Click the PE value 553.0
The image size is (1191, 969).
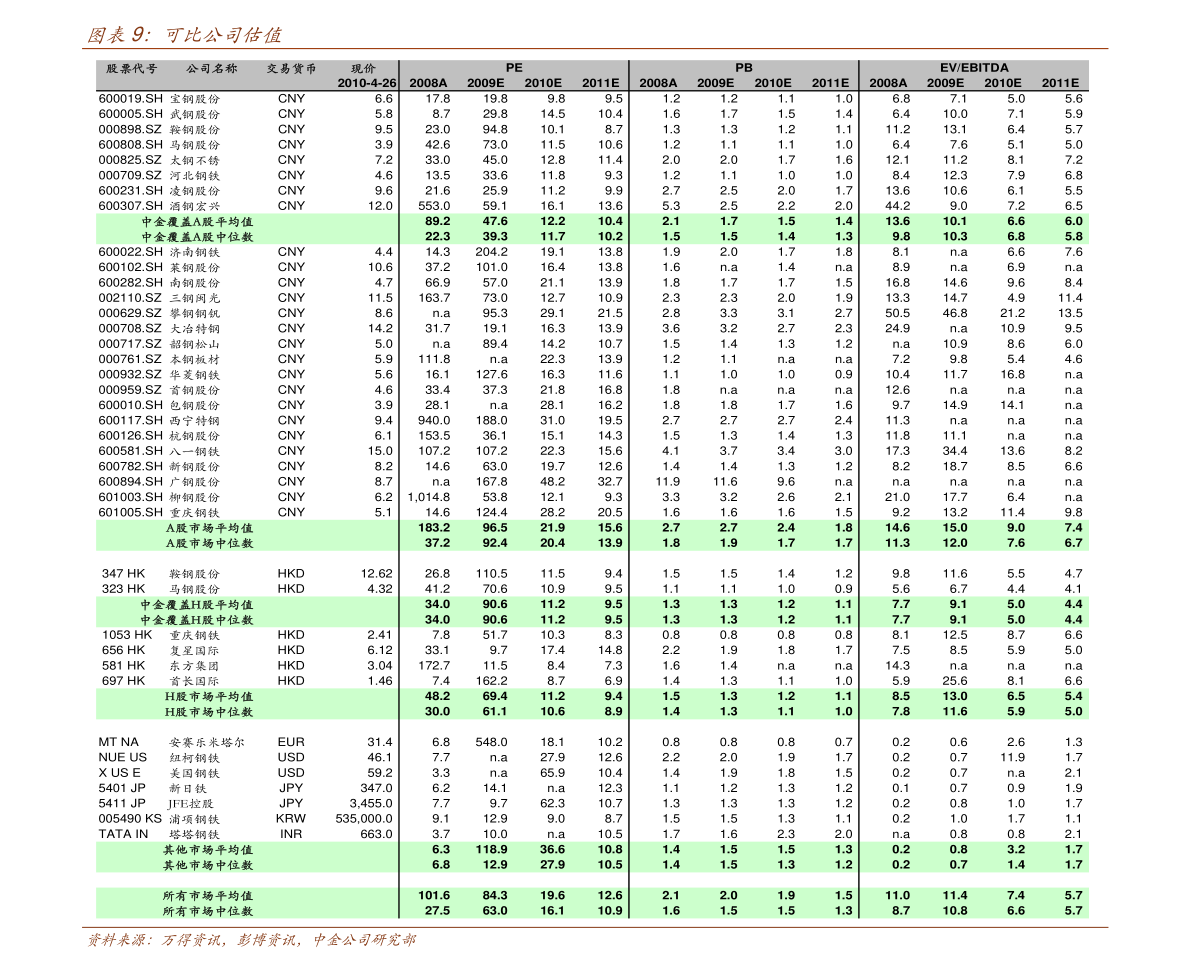click(434, 206)
